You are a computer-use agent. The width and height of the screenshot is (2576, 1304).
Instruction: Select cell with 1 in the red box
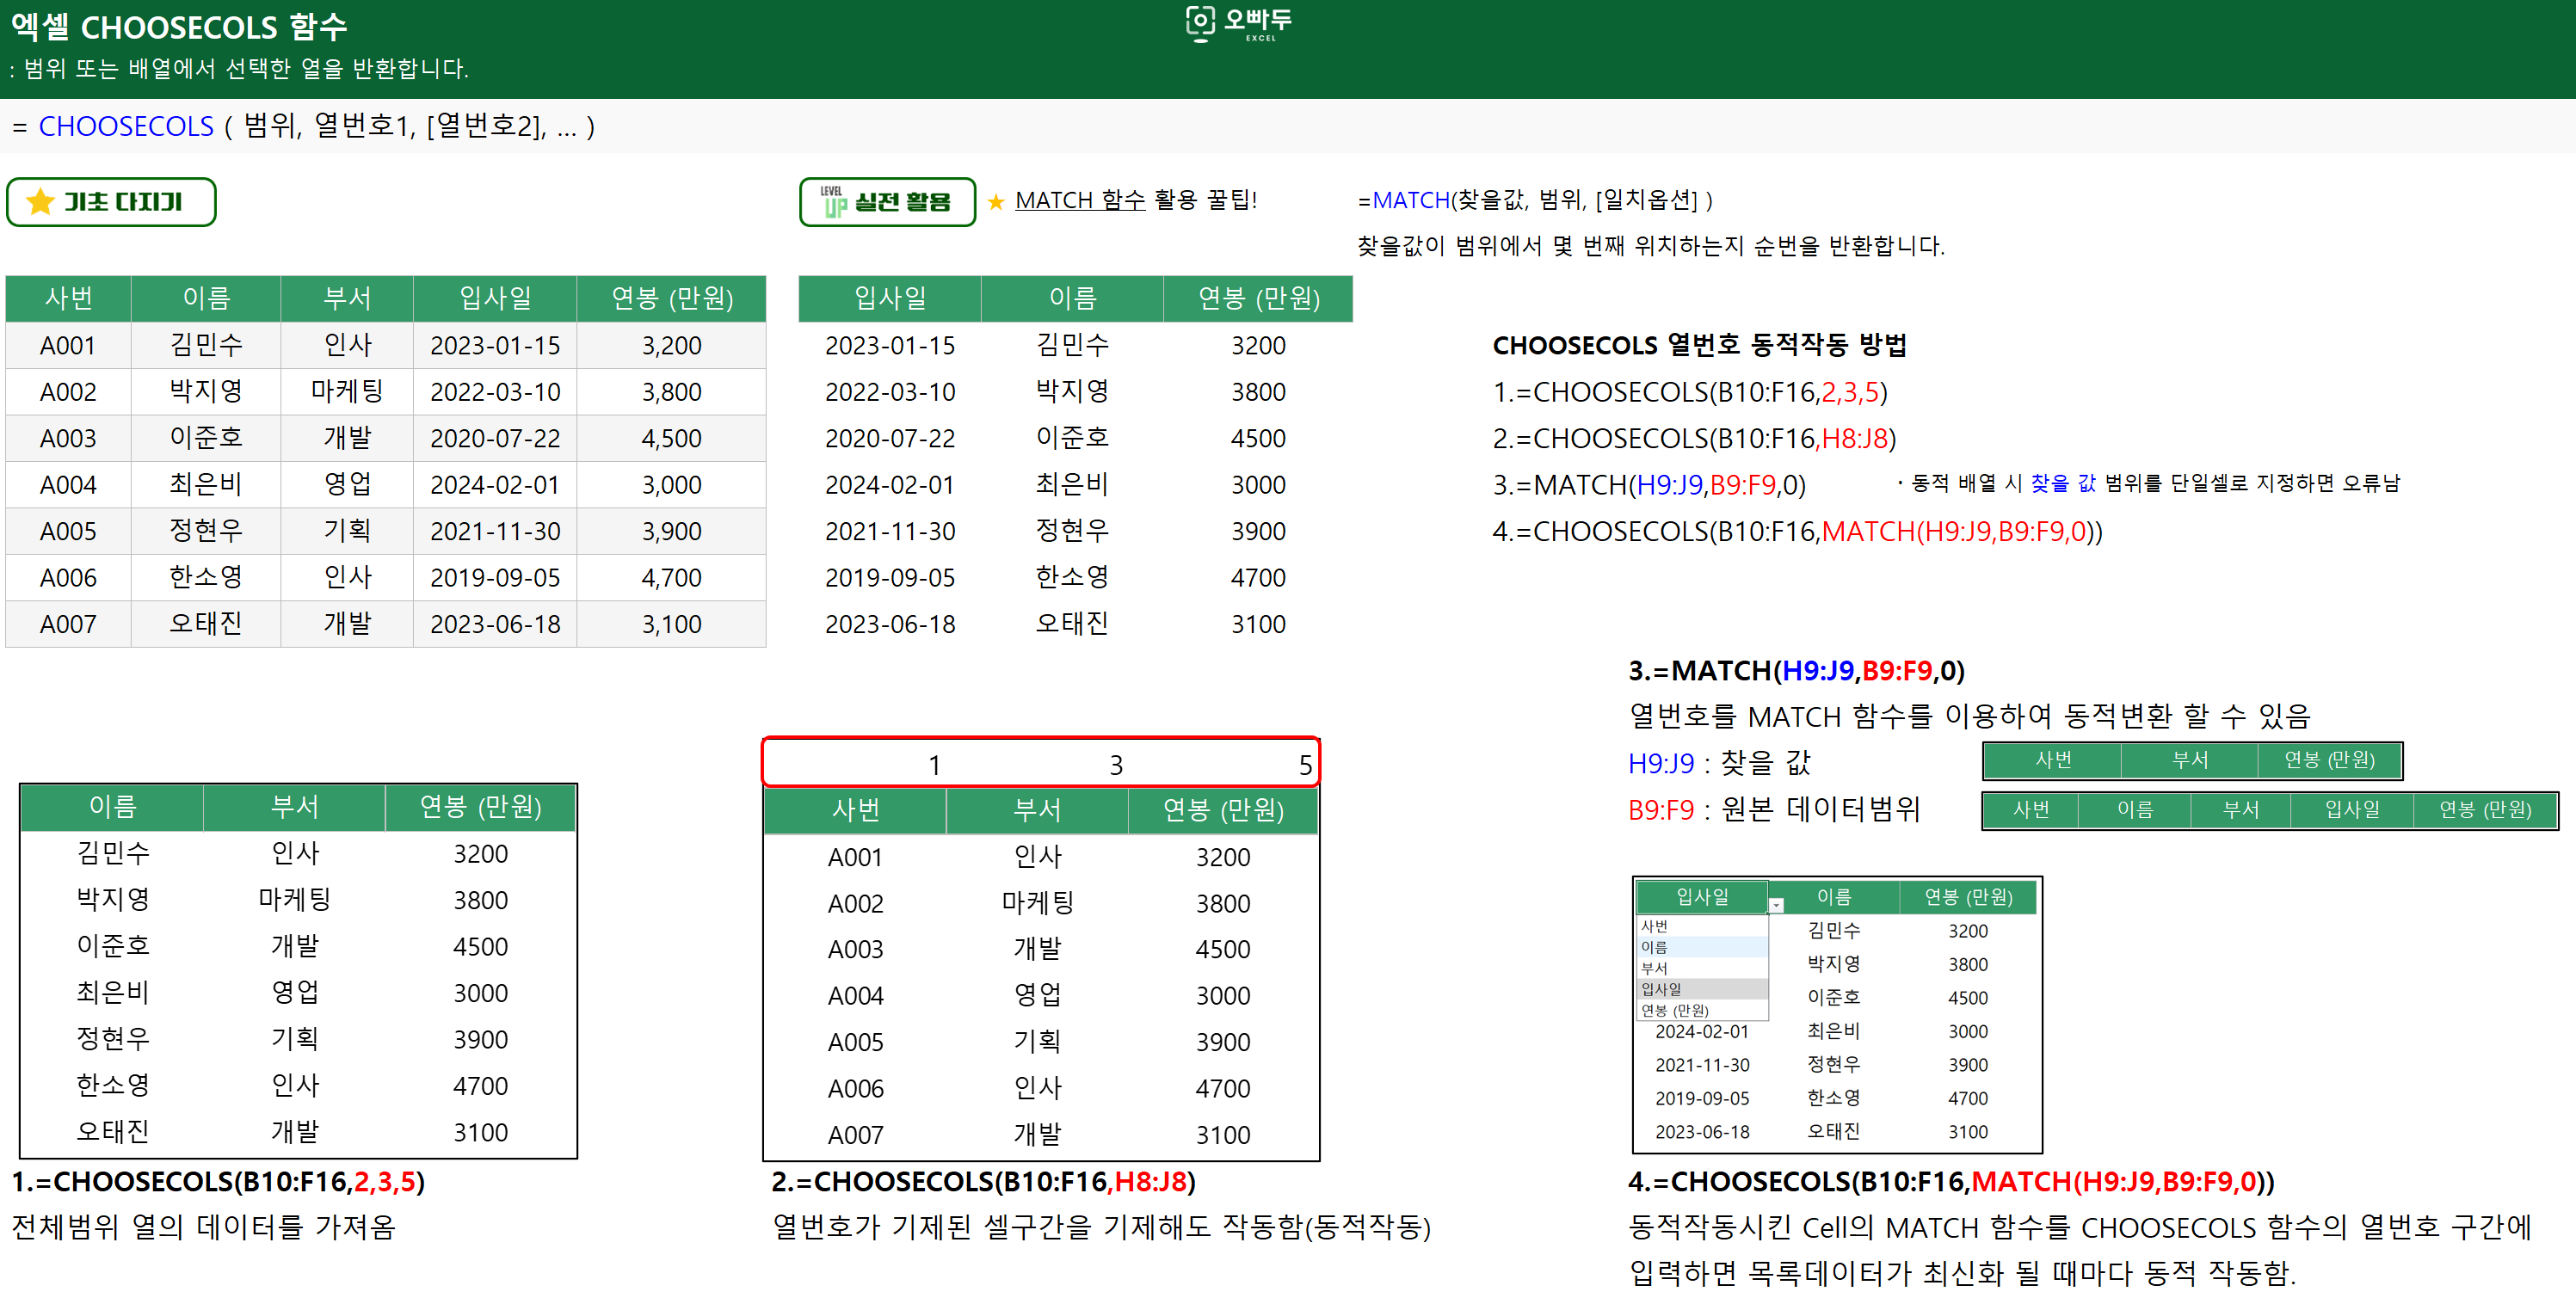(x=855, y=765)
